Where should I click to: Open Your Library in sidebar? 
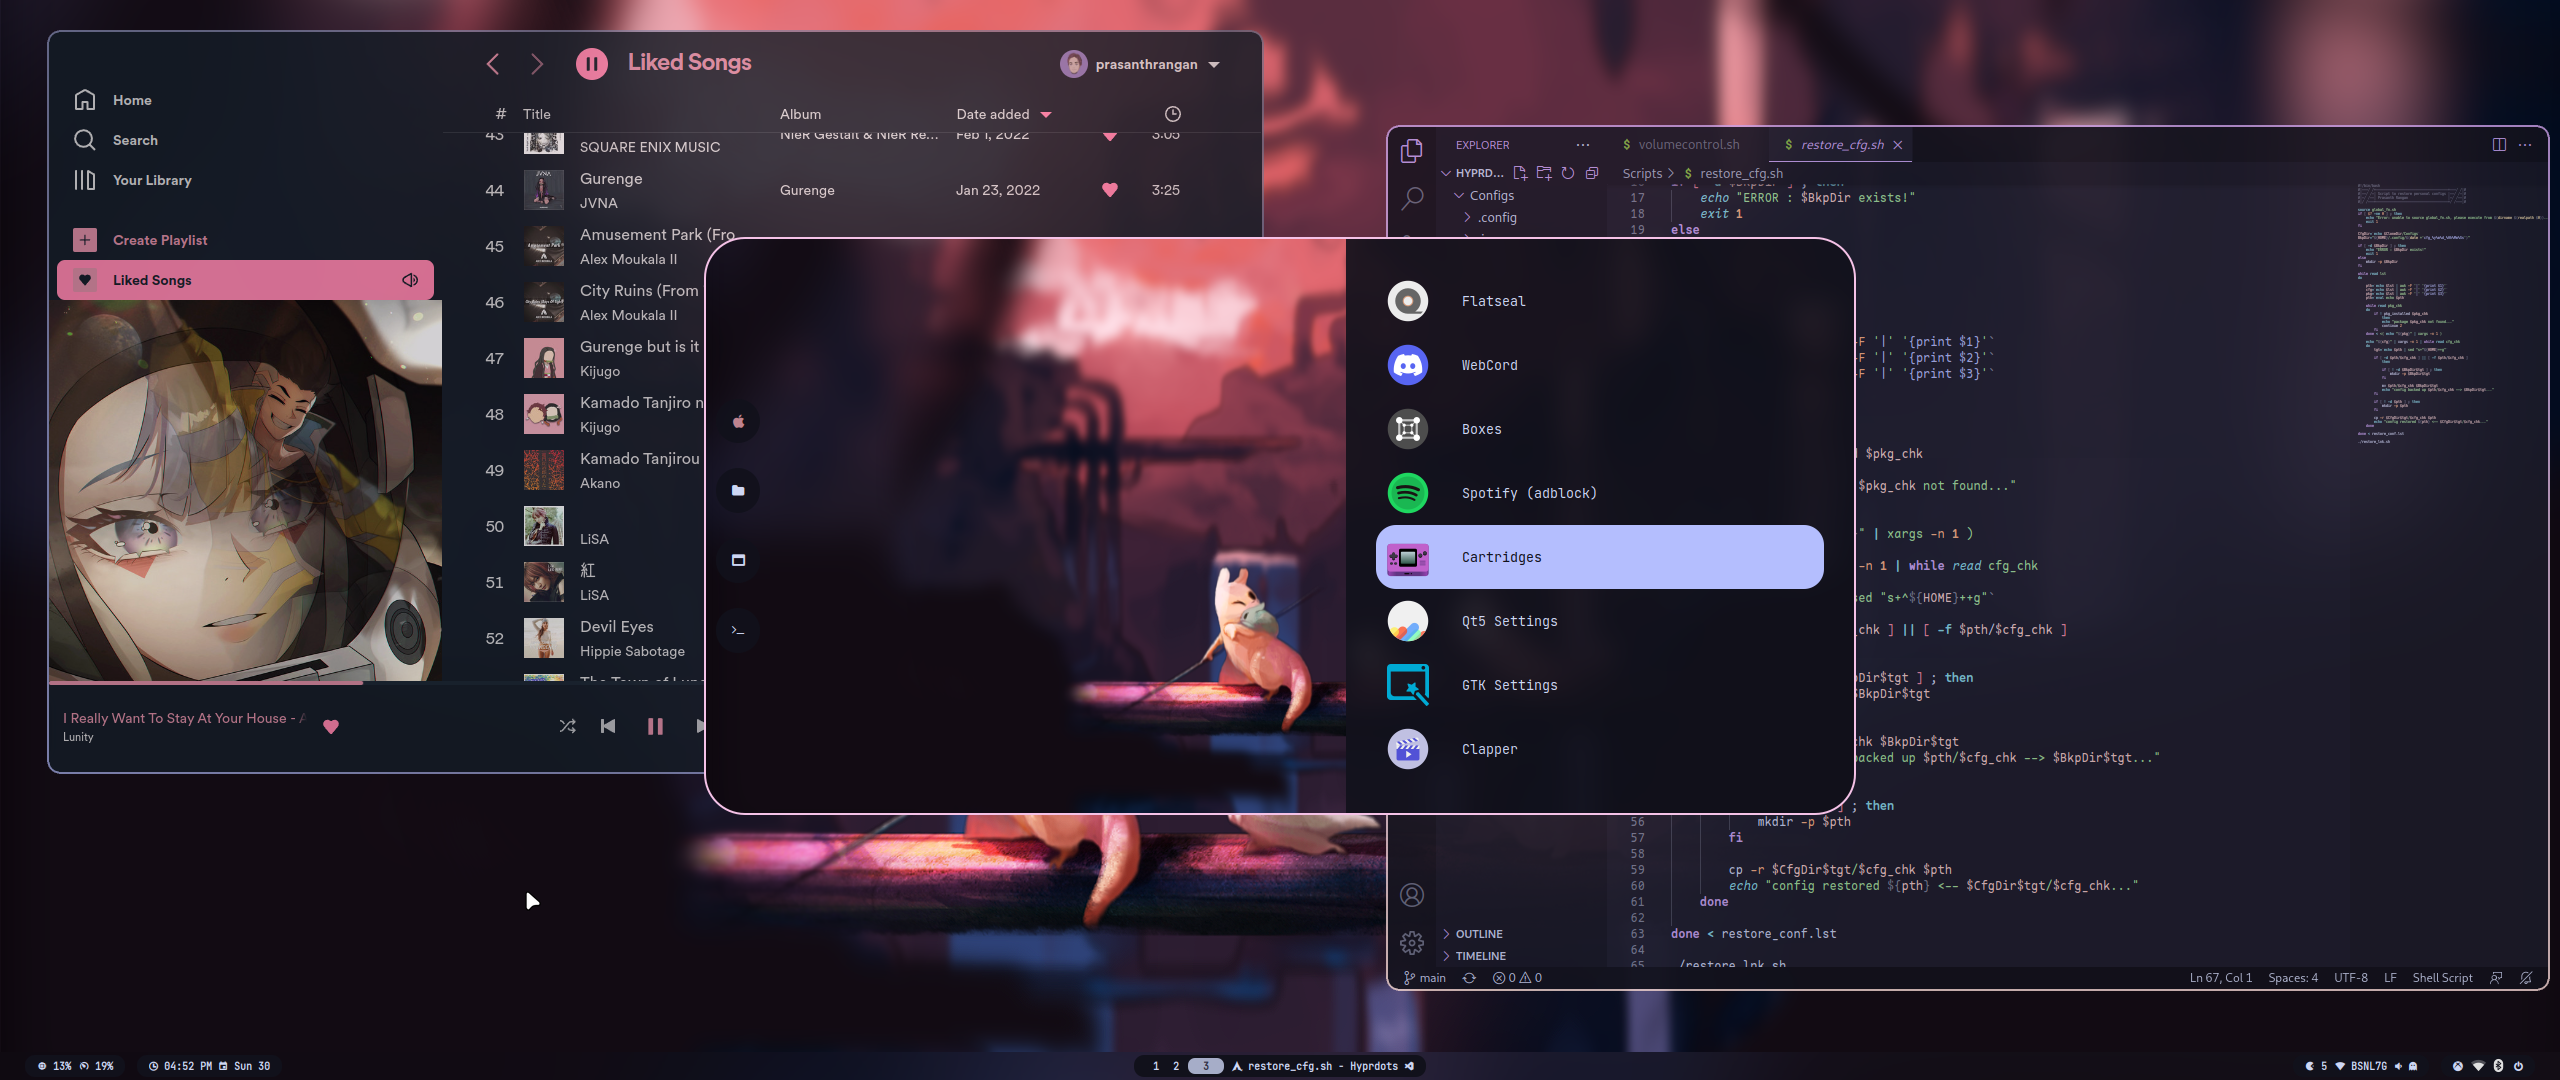[x=151, y=180]
